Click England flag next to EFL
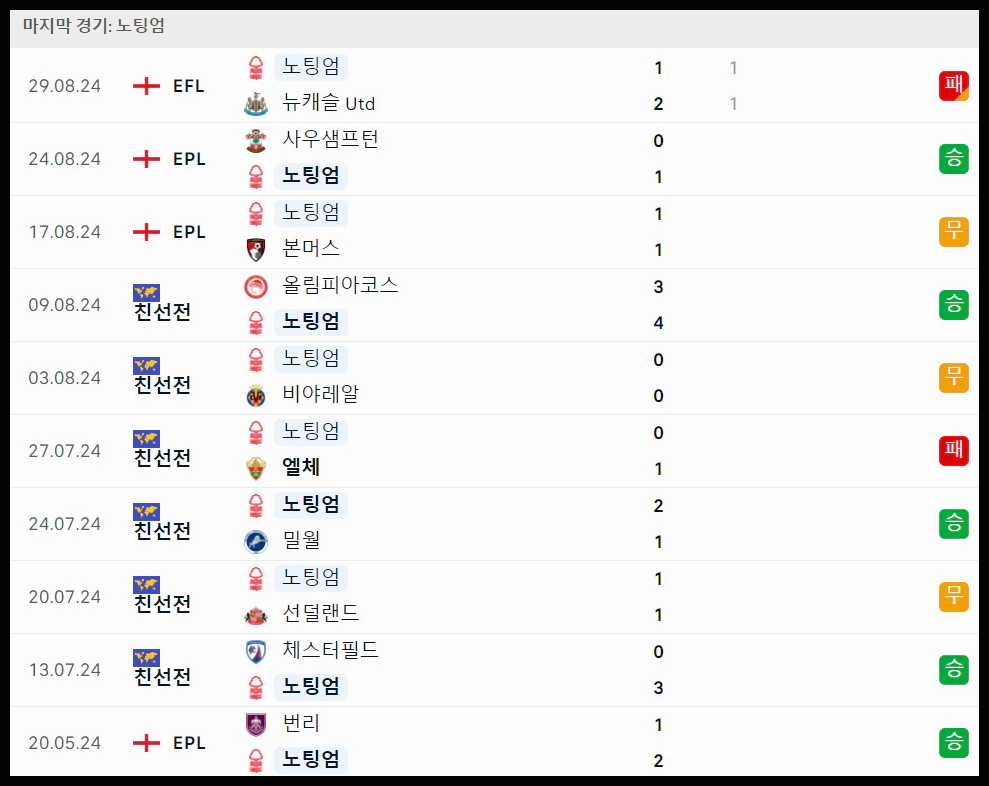 [x=146, y=86]
